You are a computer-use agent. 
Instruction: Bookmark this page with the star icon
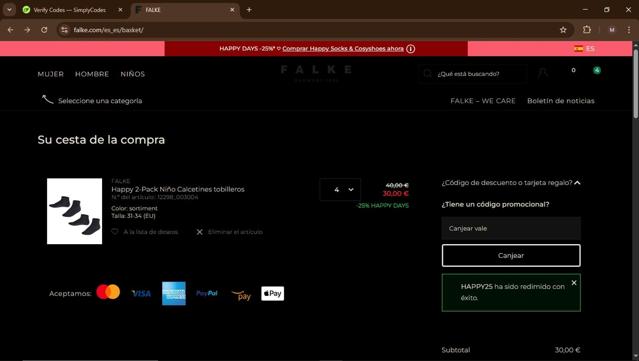(563, 30)
